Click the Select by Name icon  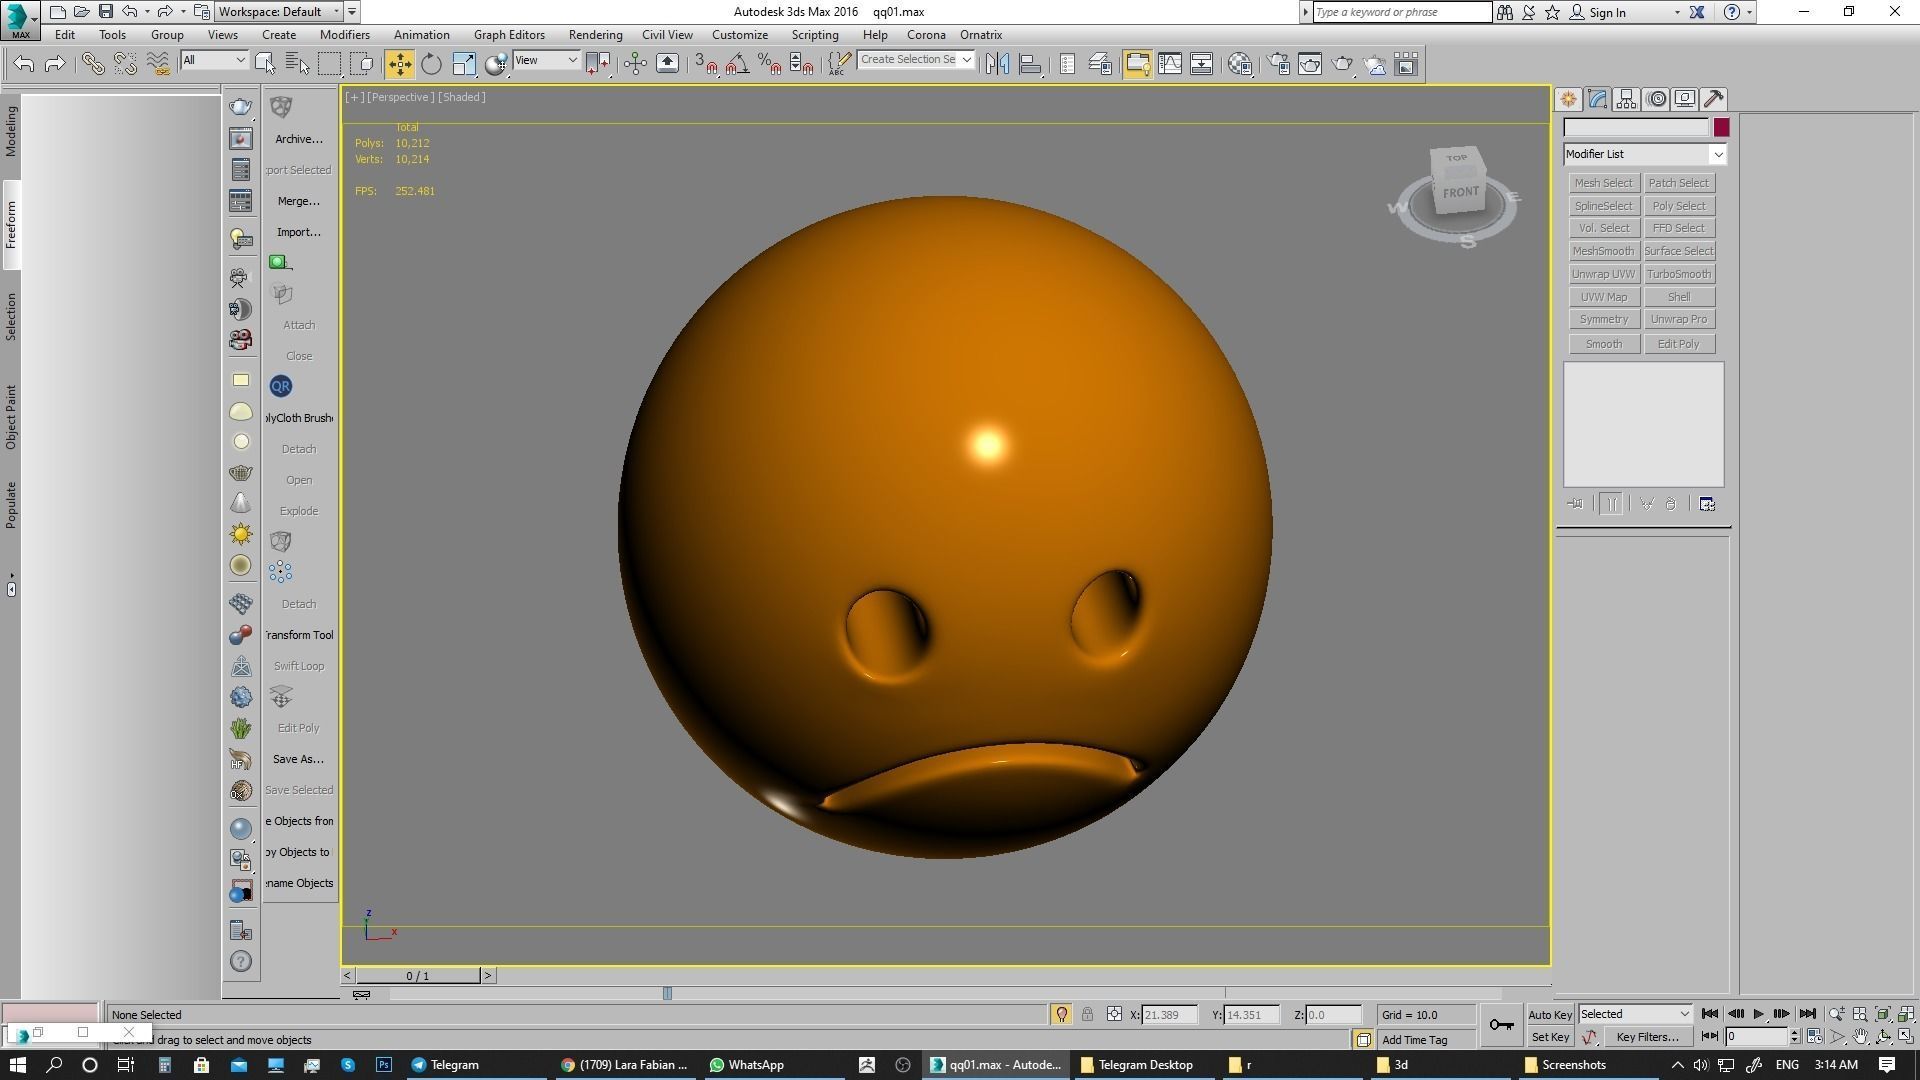tap(298, 64)
